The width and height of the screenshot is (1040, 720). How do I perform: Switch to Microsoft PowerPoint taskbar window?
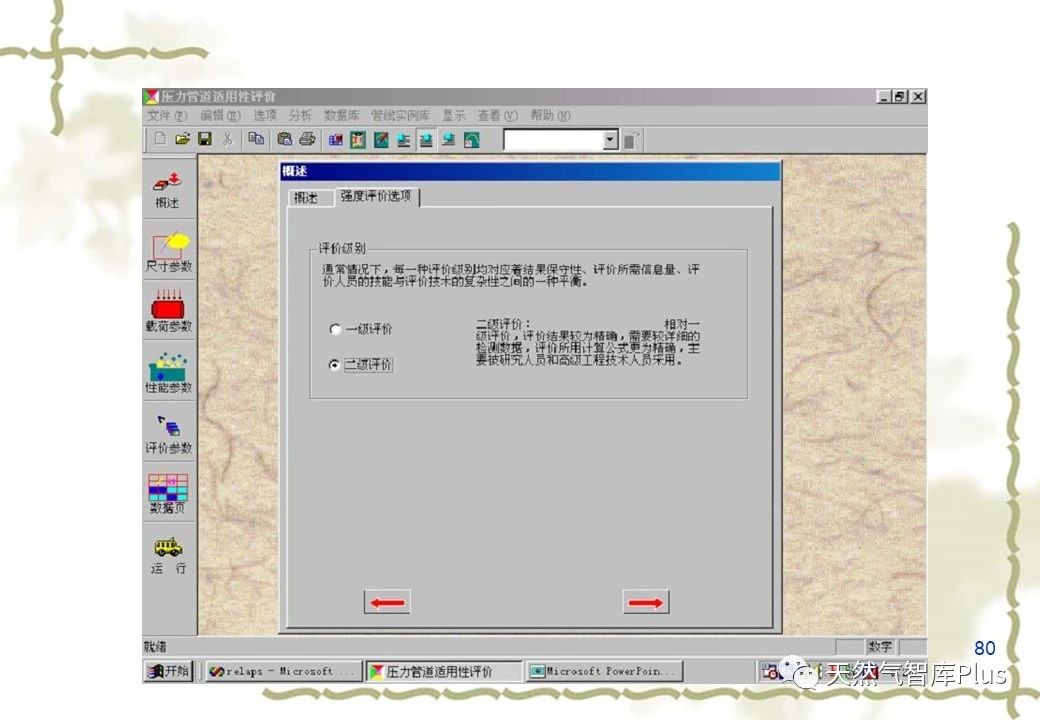[604, 671]
